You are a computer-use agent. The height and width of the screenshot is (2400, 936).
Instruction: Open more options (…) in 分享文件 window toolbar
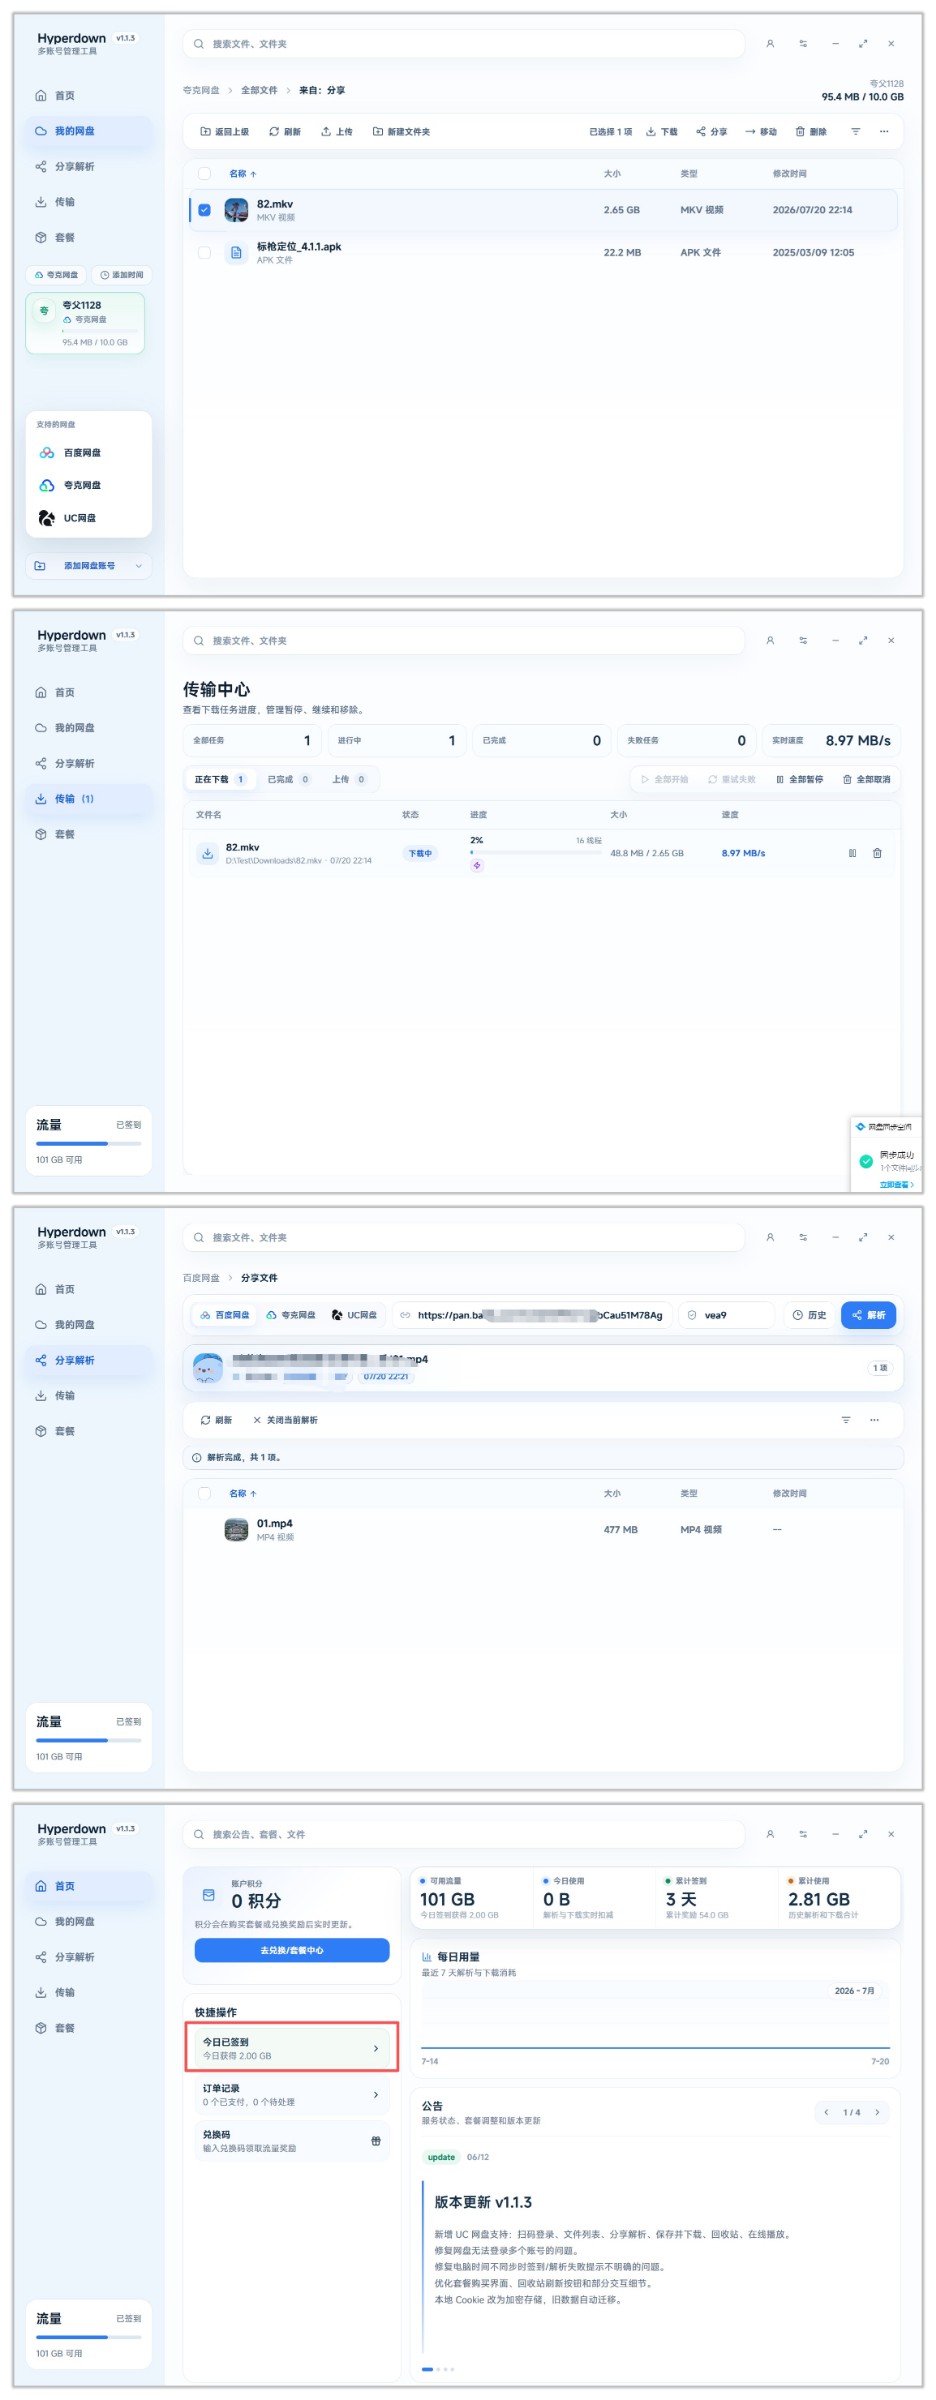[874, 1420]
